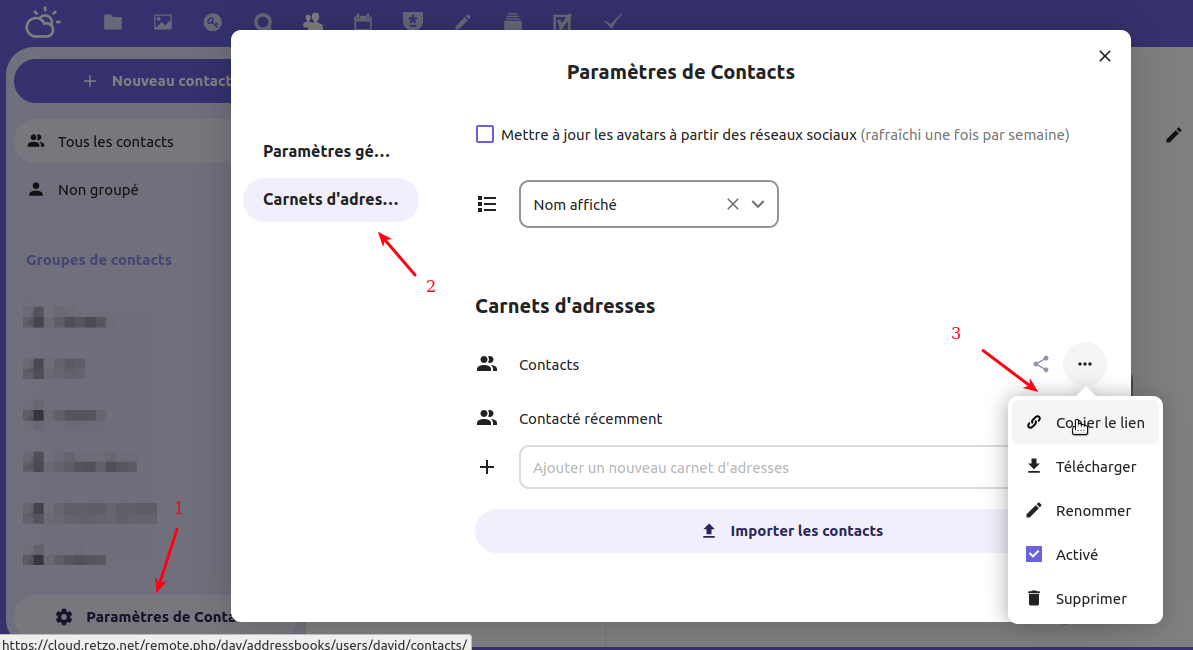Image resolution: width=1193 pixels, height=650 pixels.
Task: Switch to Paramètres généraux section
Action: 327,152
